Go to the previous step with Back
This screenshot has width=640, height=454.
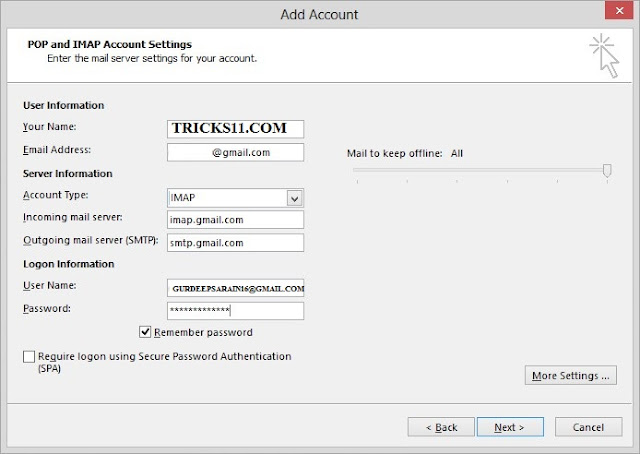[441, 427]
